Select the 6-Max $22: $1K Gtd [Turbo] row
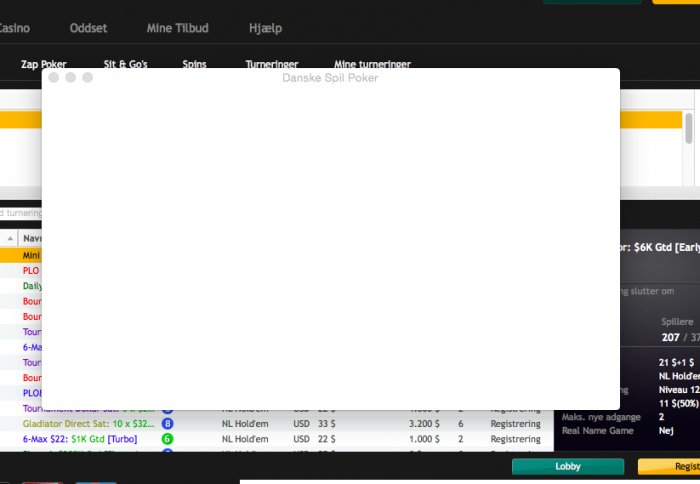 (x=277, y=439)
